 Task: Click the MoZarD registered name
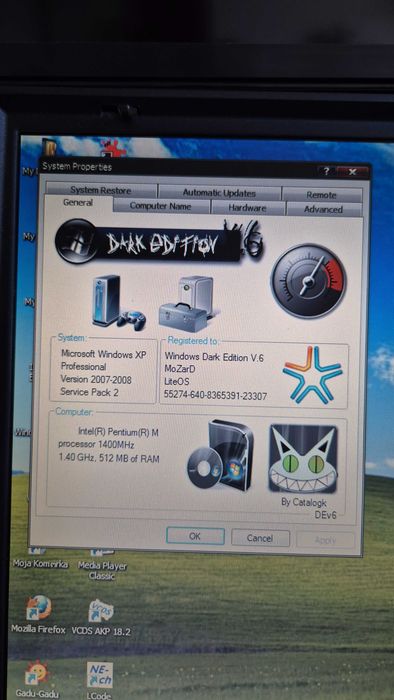pyautogui.click(x=180, y=369)
